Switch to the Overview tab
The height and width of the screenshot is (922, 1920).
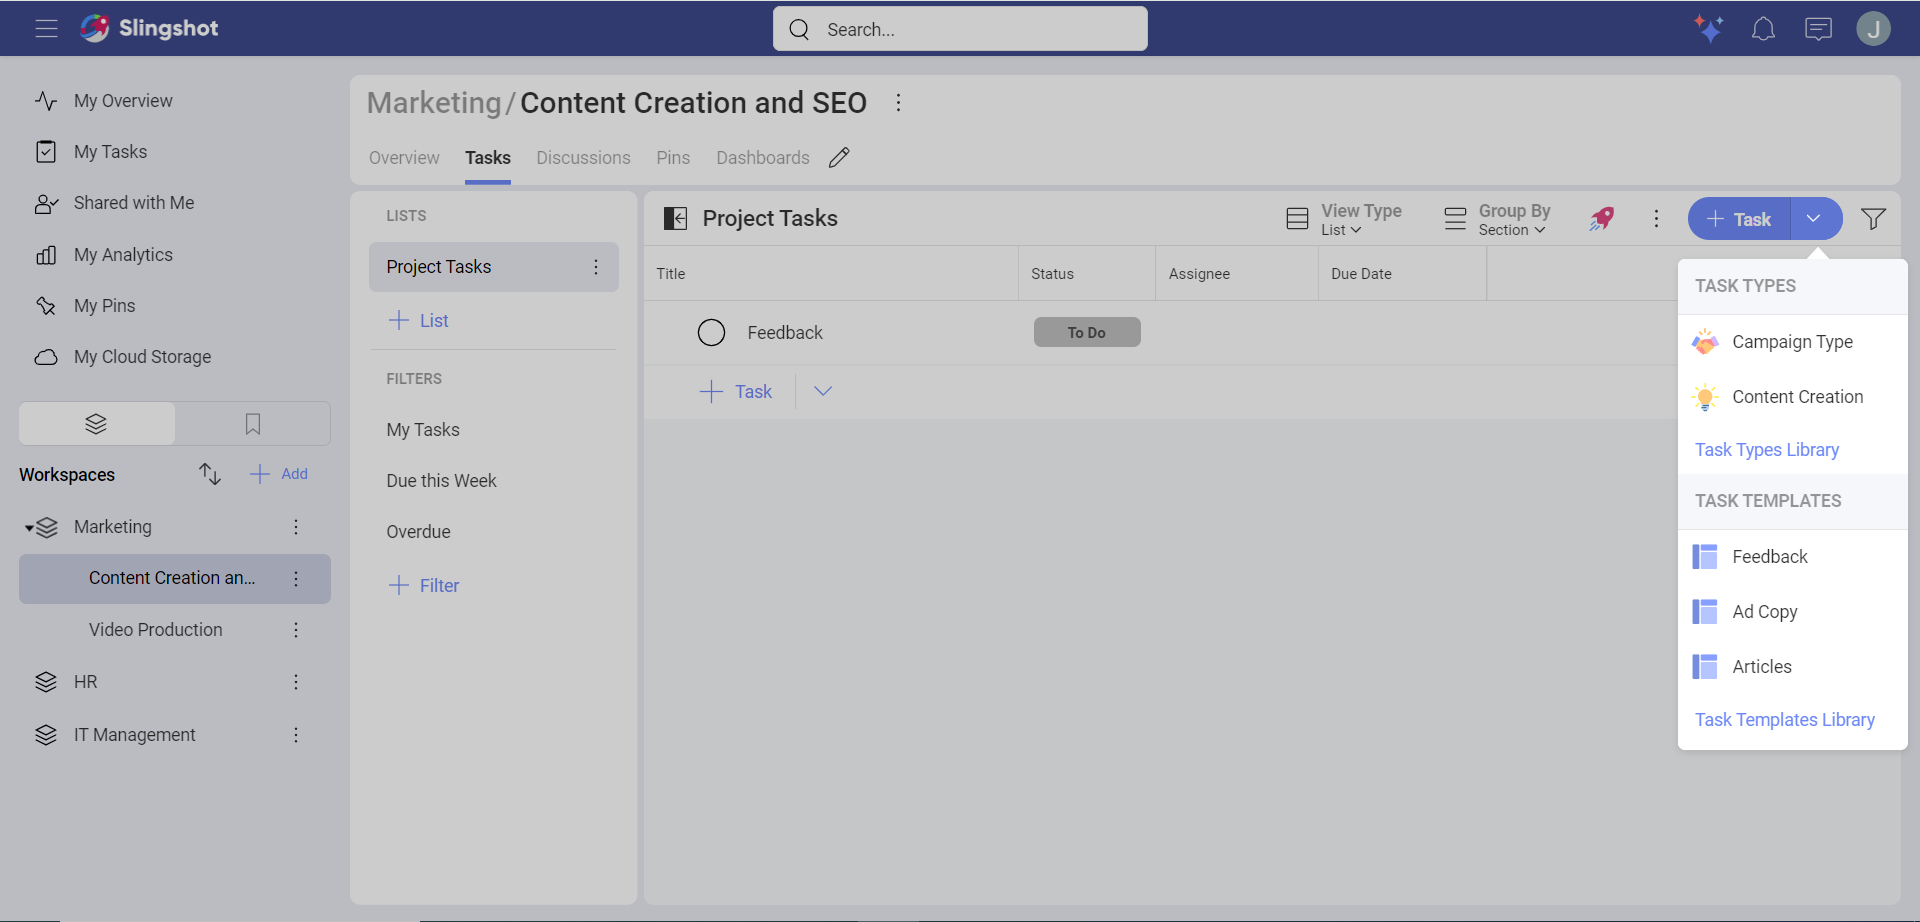point(404,158)
